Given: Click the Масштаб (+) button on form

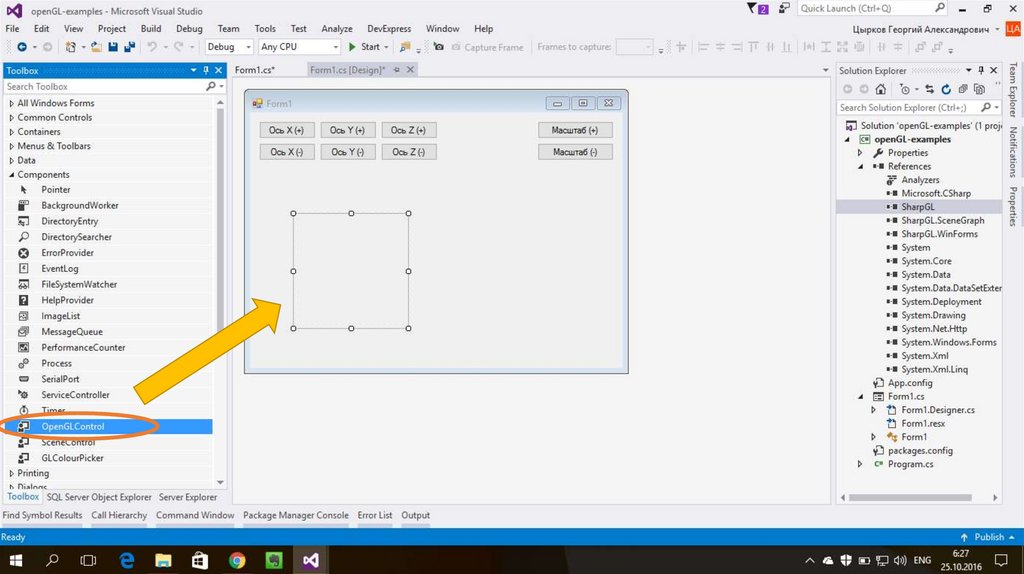Looking at the screenshot, I should coord(575,130).
